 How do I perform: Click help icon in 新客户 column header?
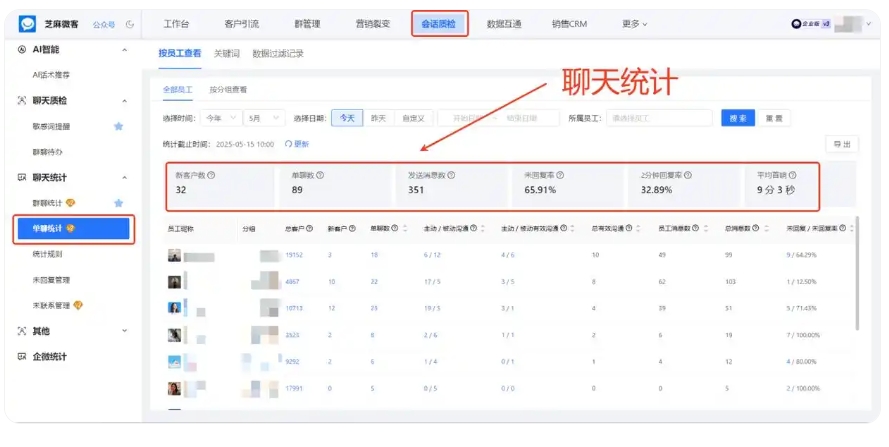(353, 228)
